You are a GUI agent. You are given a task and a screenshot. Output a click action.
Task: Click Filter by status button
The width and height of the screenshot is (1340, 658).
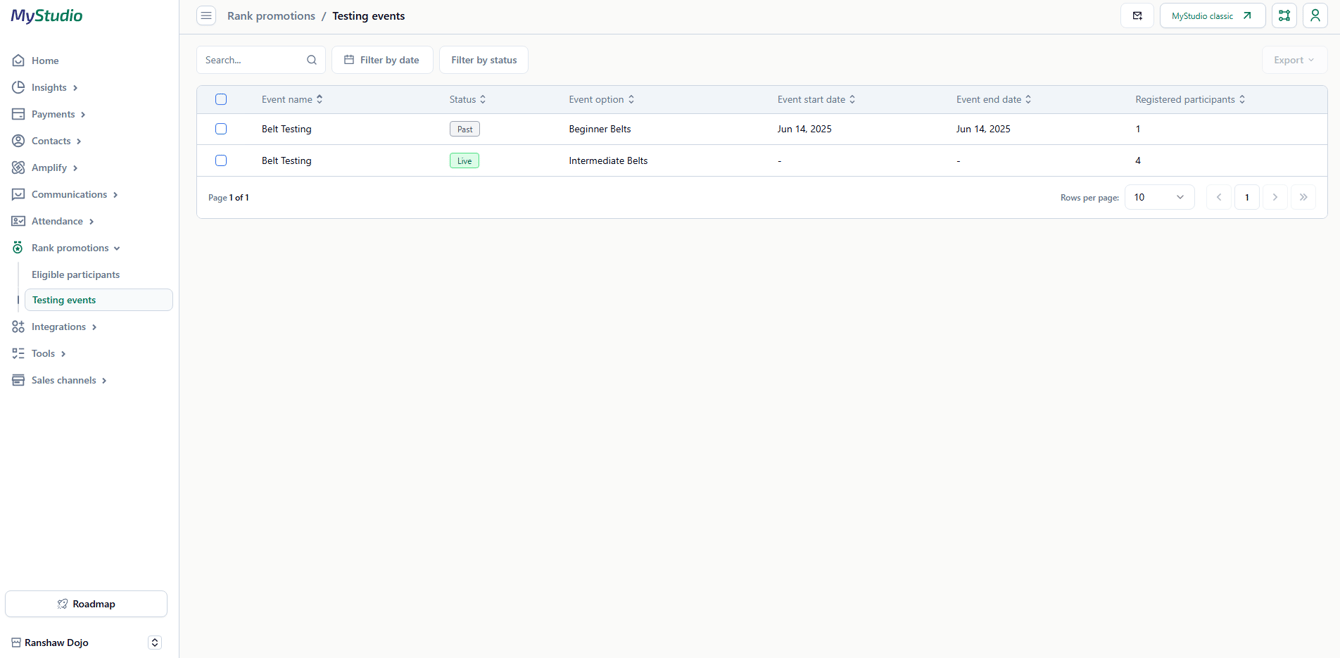[484, 60]
